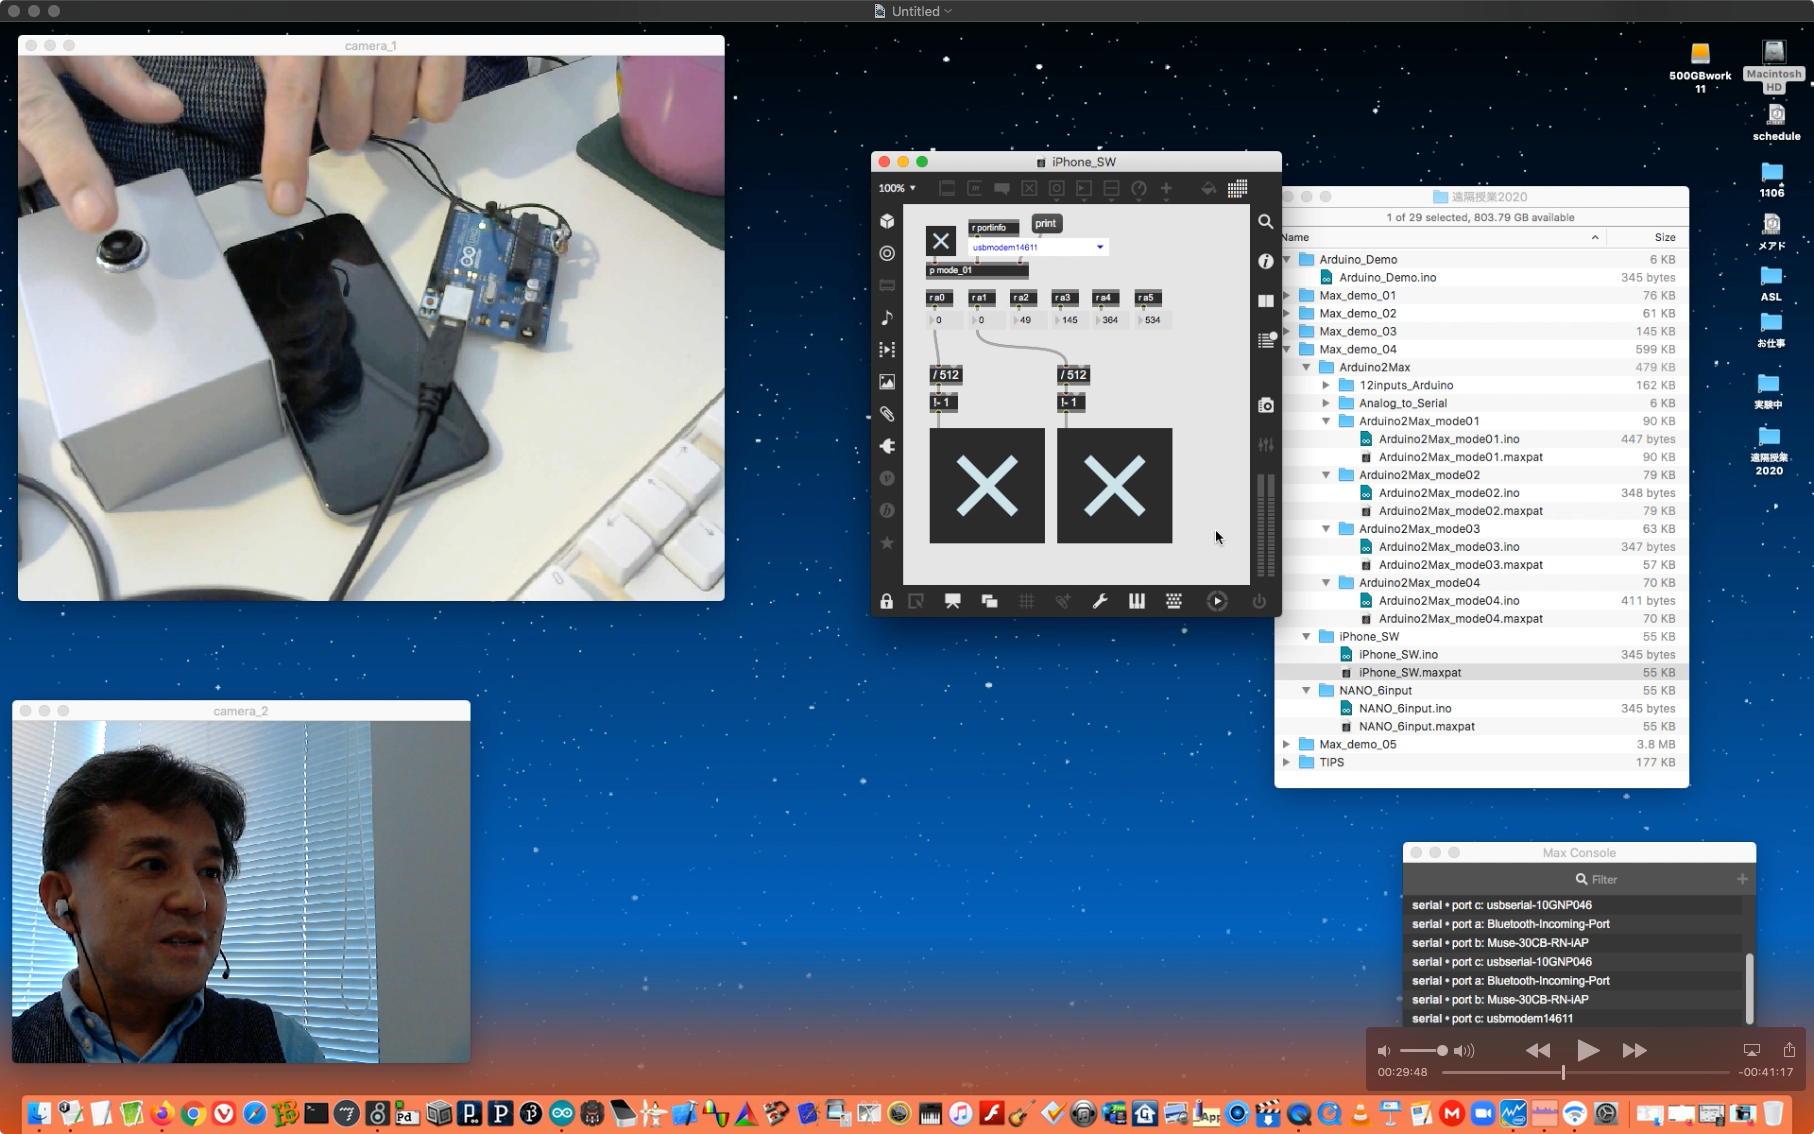The height and width of the screenshot is (1134, 1814).
Task: Show the piano keyboard icon in bottom toolbar
Action: [1137, 601]
